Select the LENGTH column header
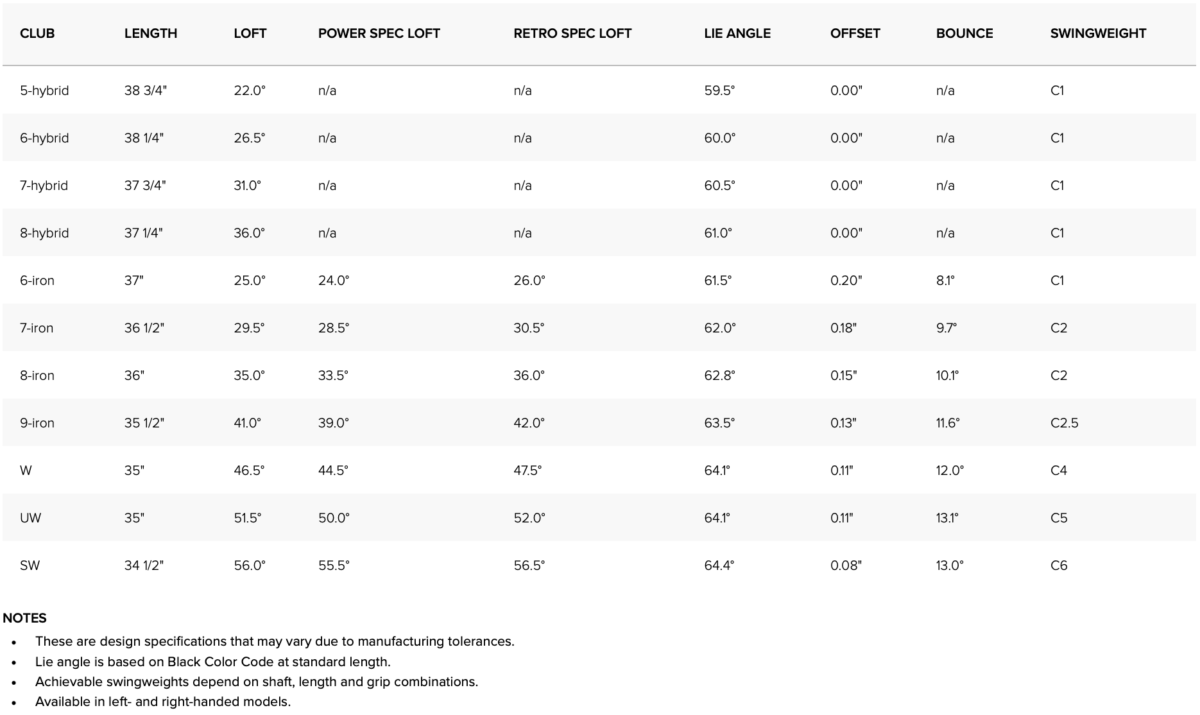Image resolution: width=1200 pixels, height=715 pixels. click(x=151, y=33)
